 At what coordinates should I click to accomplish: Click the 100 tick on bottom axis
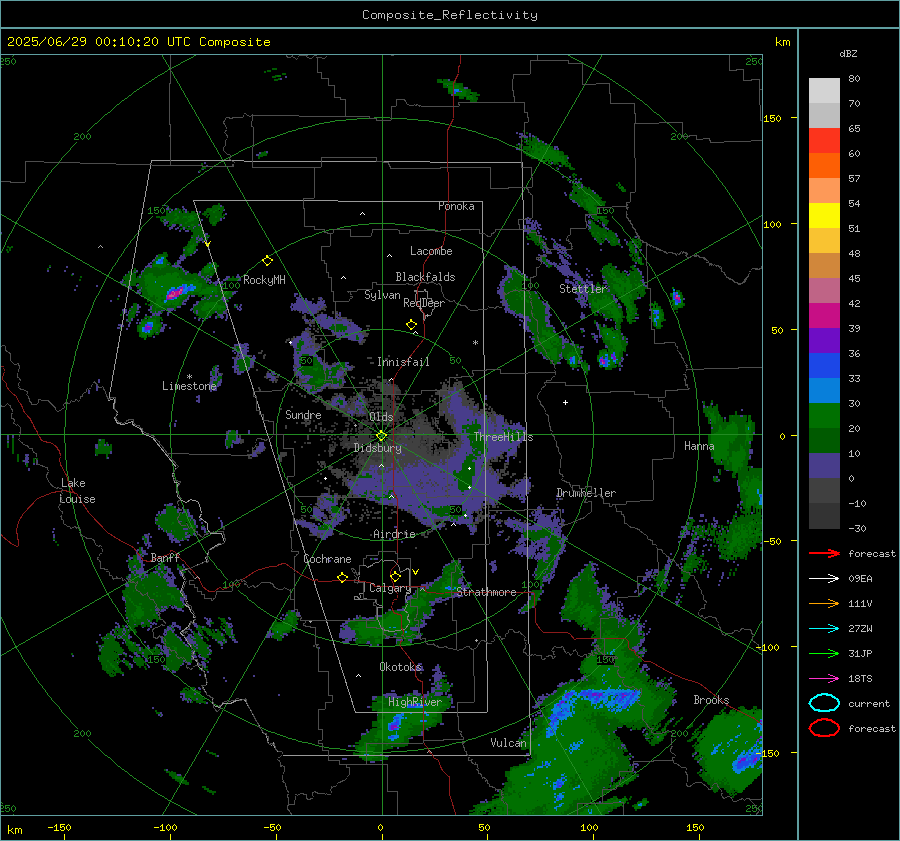coord(589,827)
